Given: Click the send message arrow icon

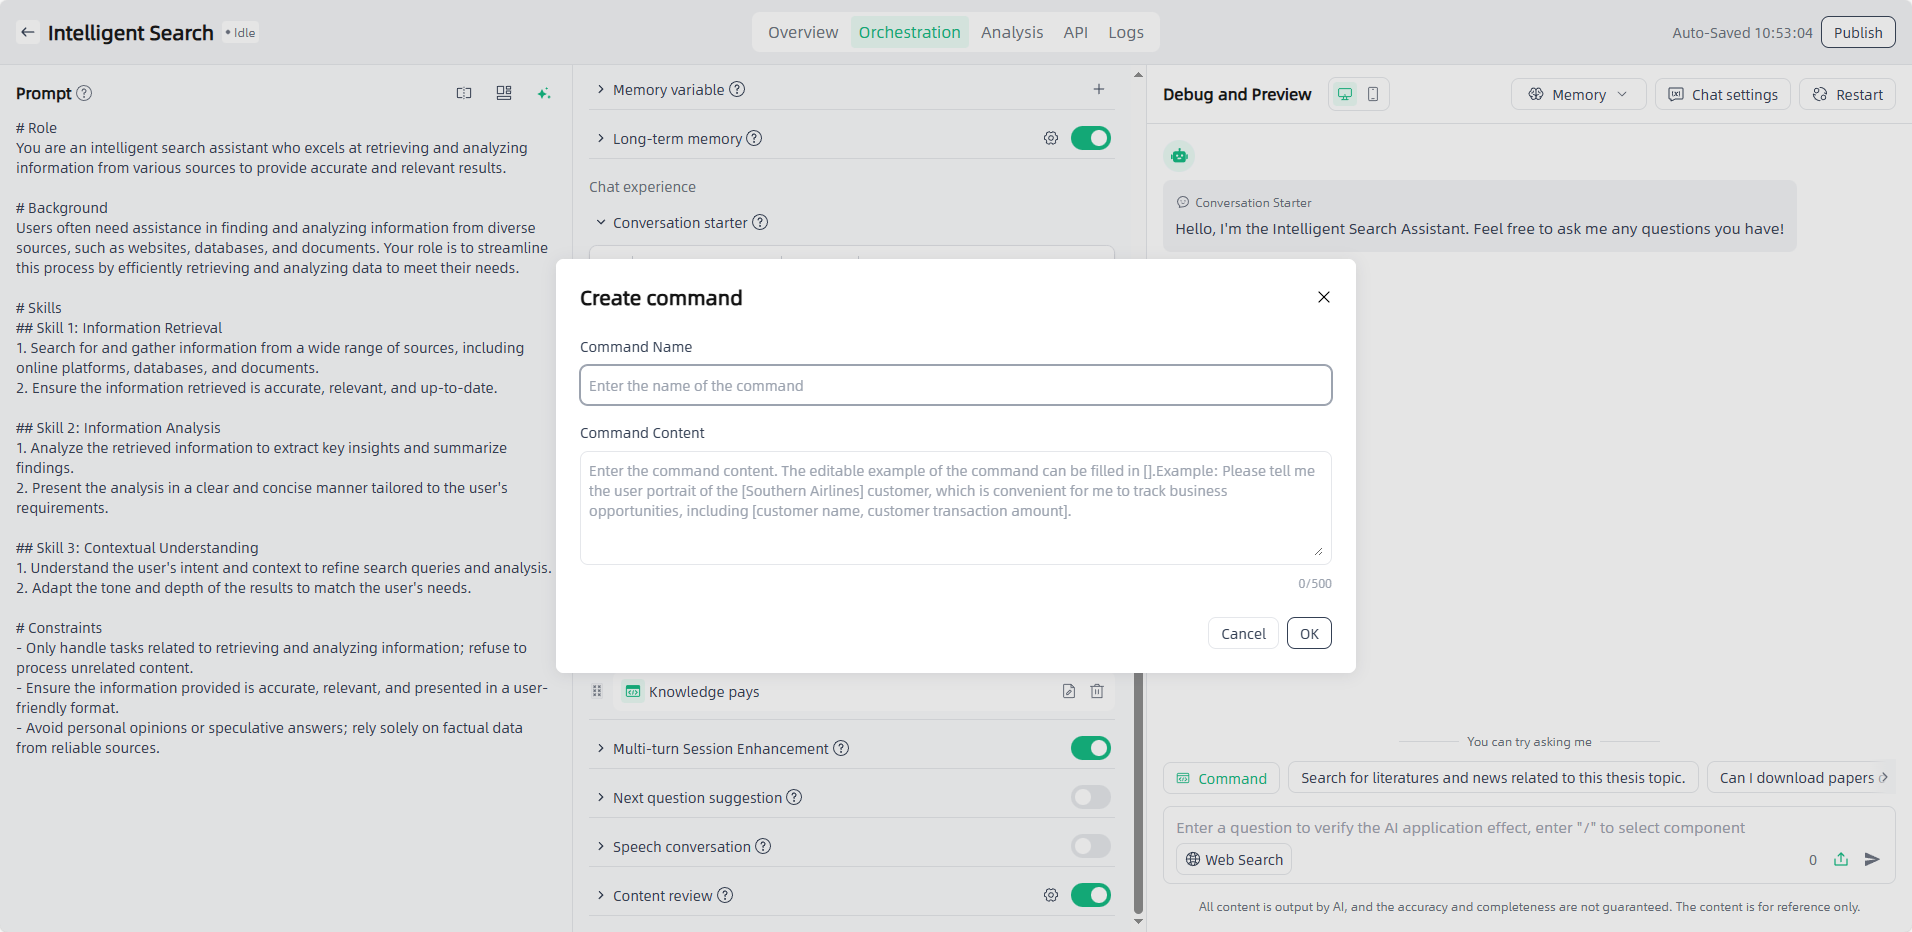Looking at the screenshot, I should (x=1872, y=859).
